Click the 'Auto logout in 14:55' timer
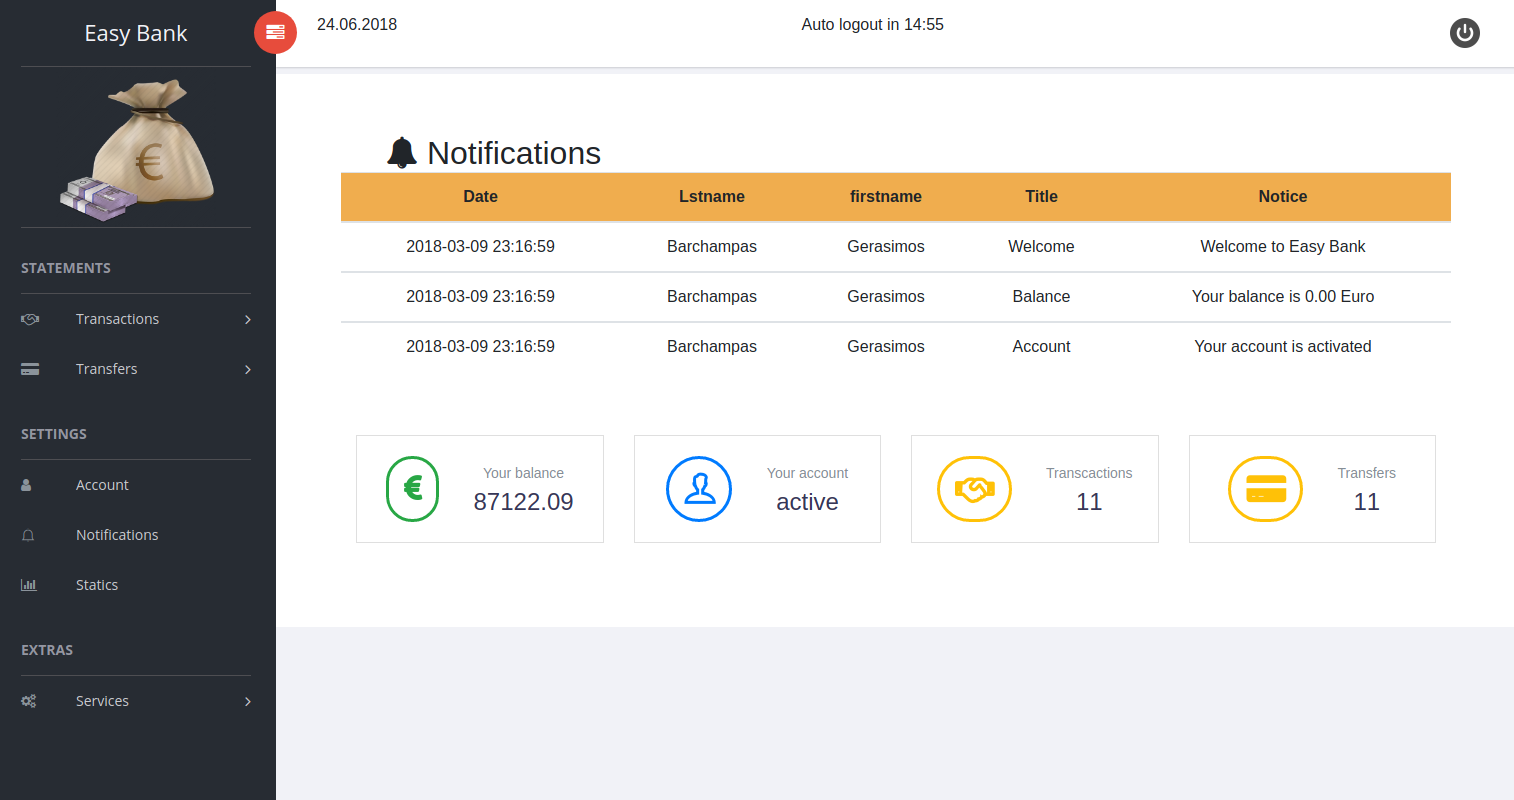 coord(872,25)
